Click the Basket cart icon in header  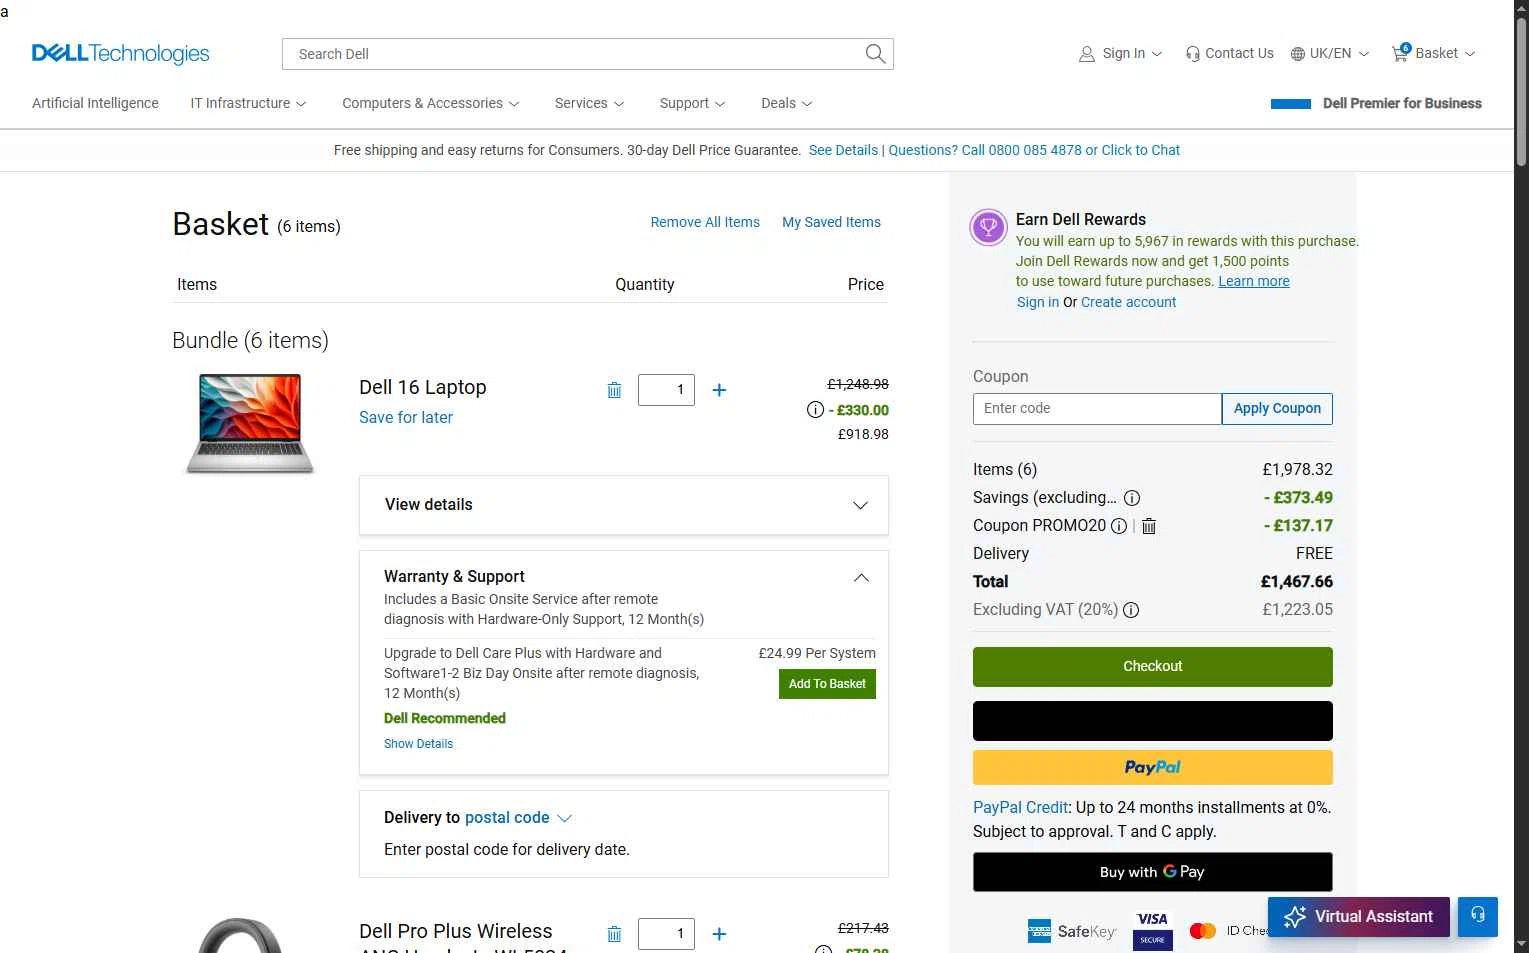(1400, 53)
